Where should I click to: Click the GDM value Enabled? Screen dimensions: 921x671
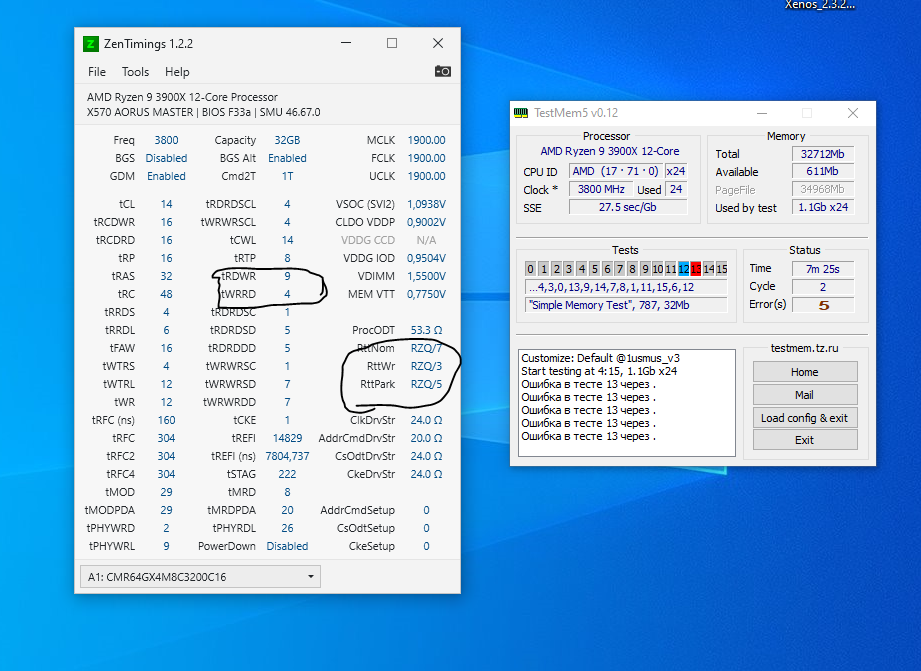click(166, 176)
